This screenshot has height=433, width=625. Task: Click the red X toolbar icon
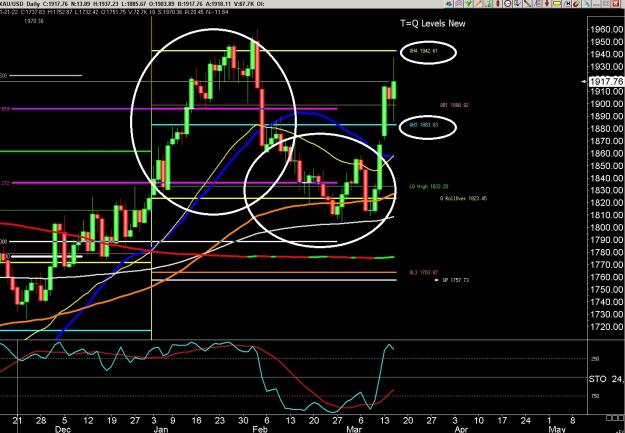tap(616, 4)
